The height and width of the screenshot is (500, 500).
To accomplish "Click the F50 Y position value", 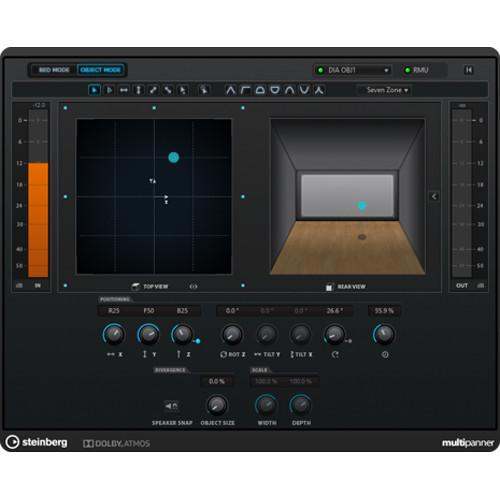I will point(149,311).
